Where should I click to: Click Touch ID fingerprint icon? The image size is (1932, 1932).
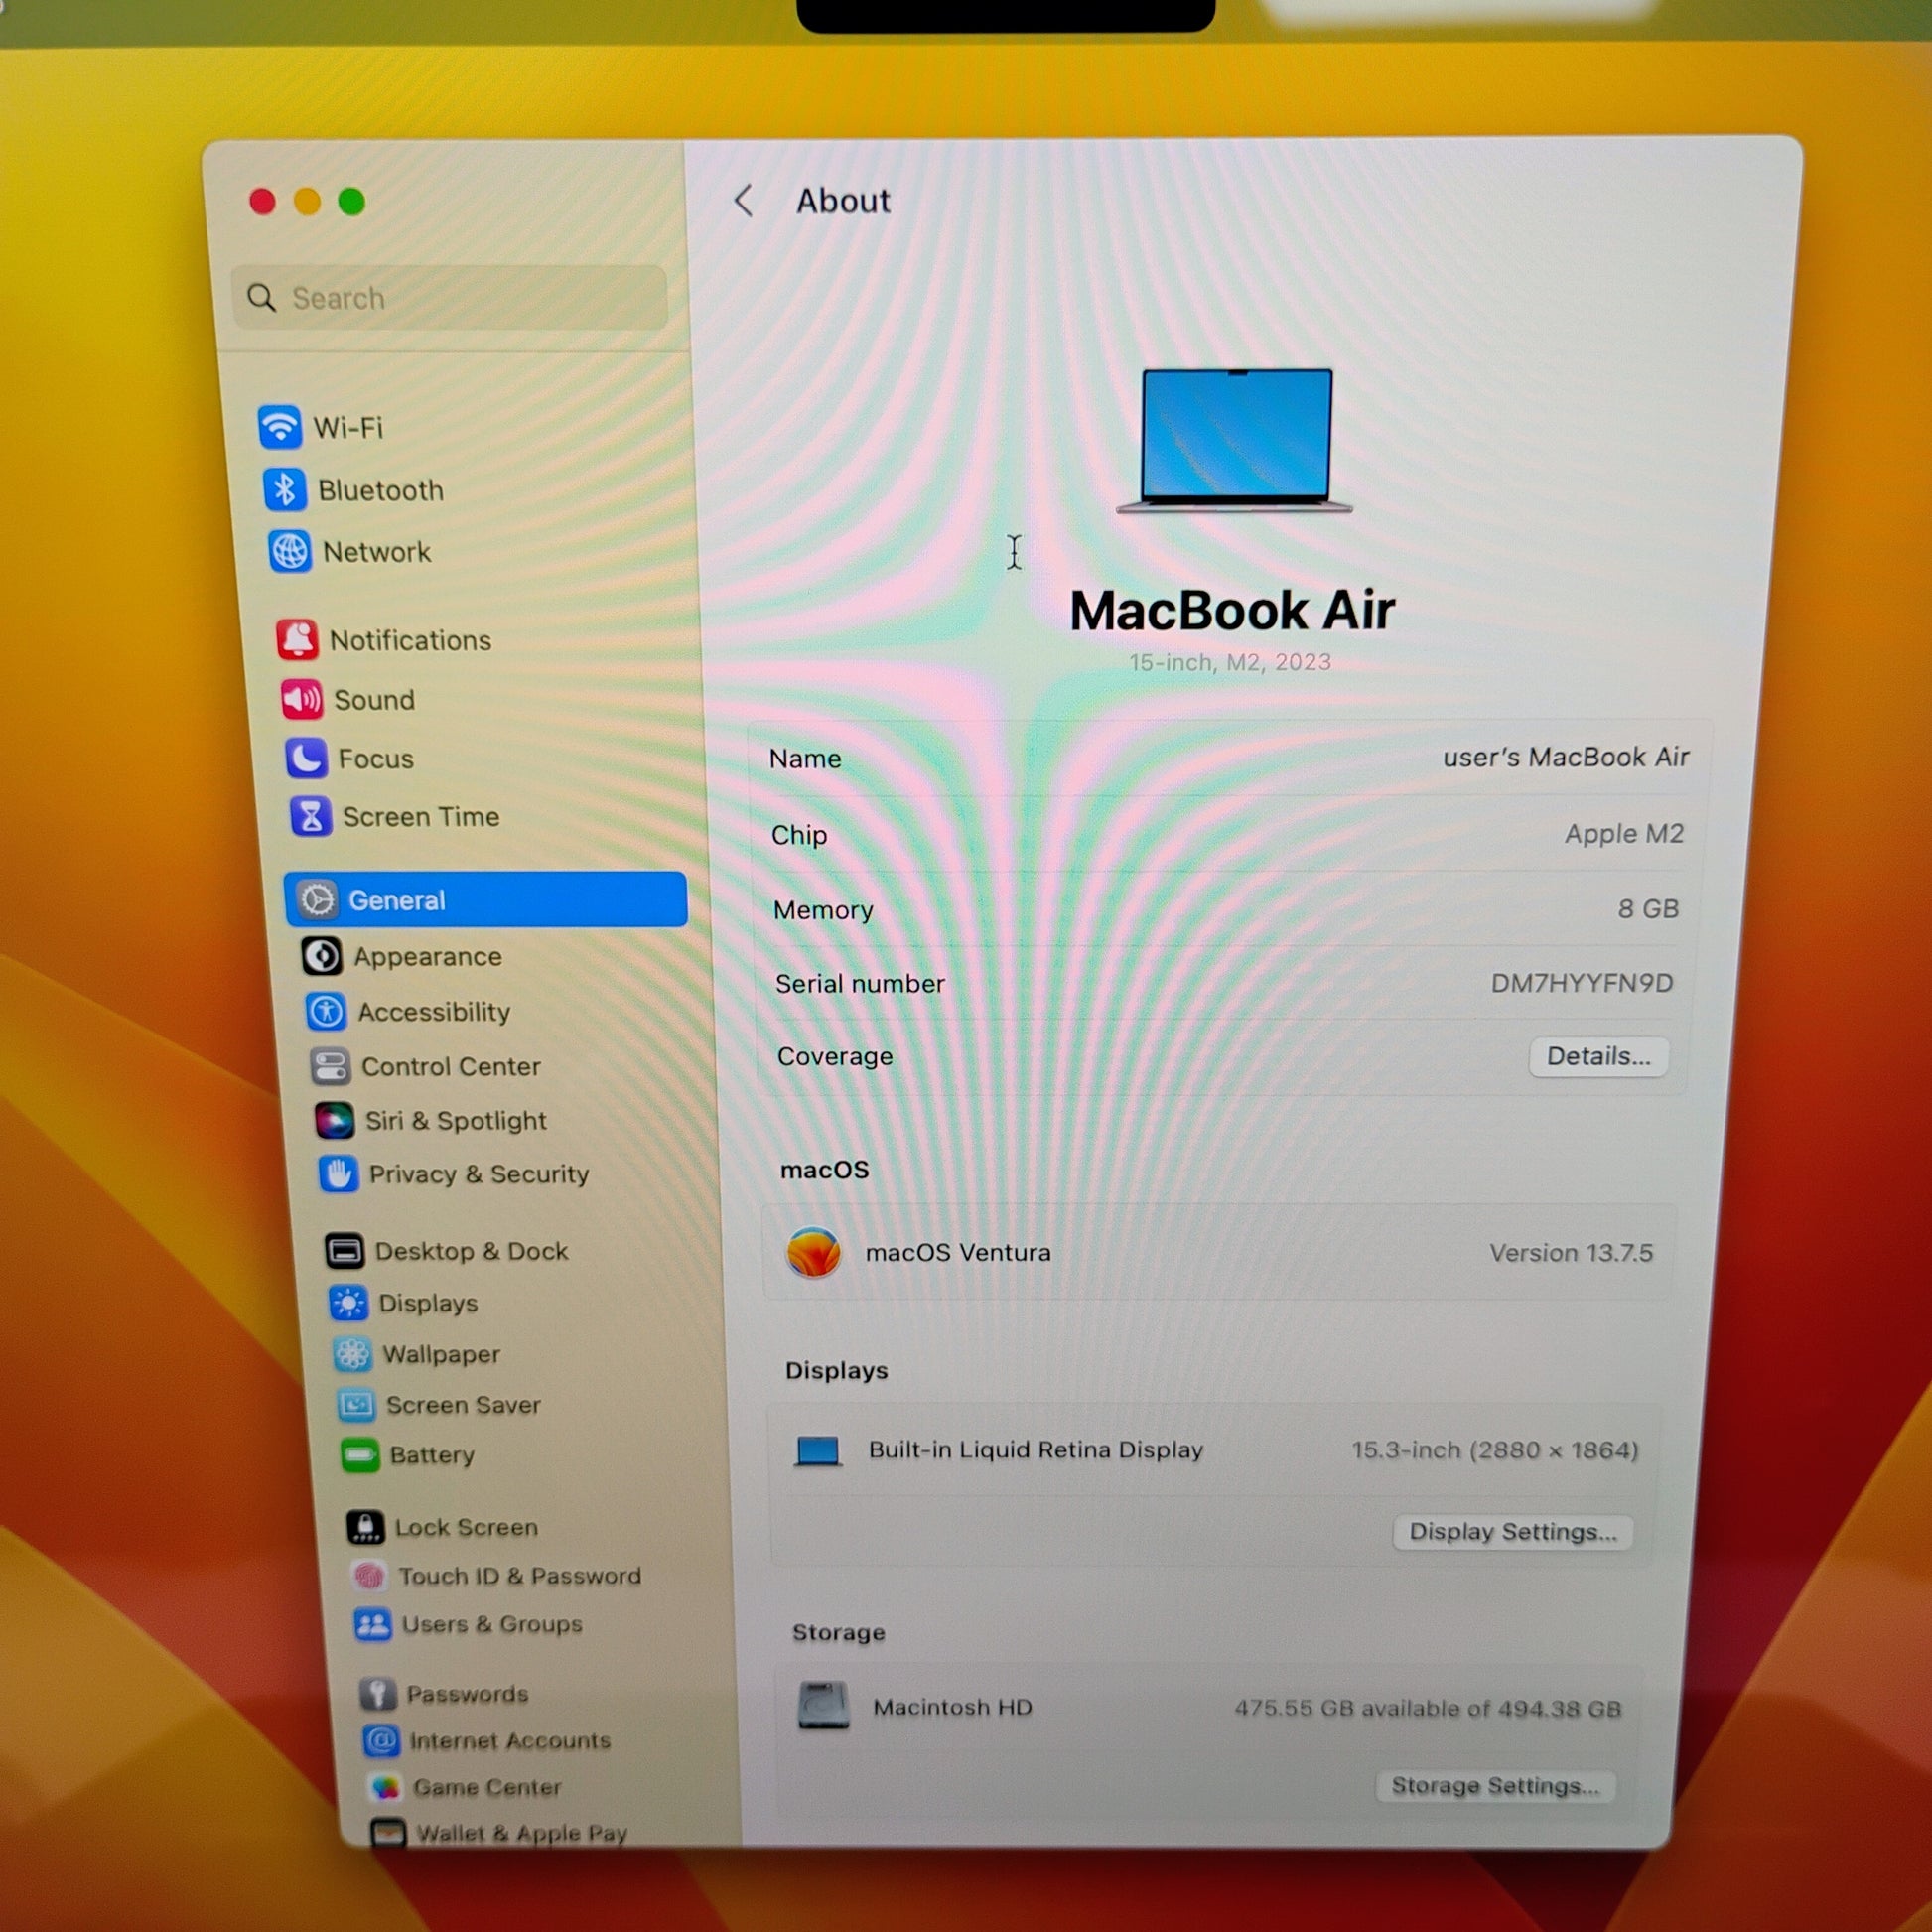click(x=369, y=1576)
